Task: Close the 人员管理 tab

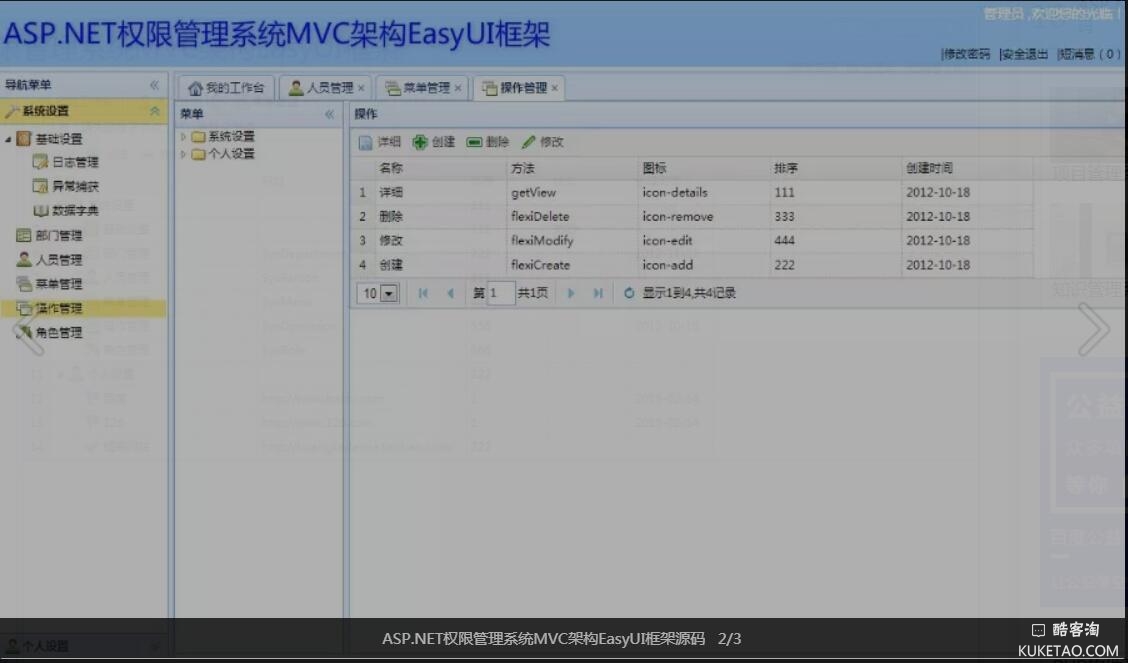Action: click(x=361, y=88)
